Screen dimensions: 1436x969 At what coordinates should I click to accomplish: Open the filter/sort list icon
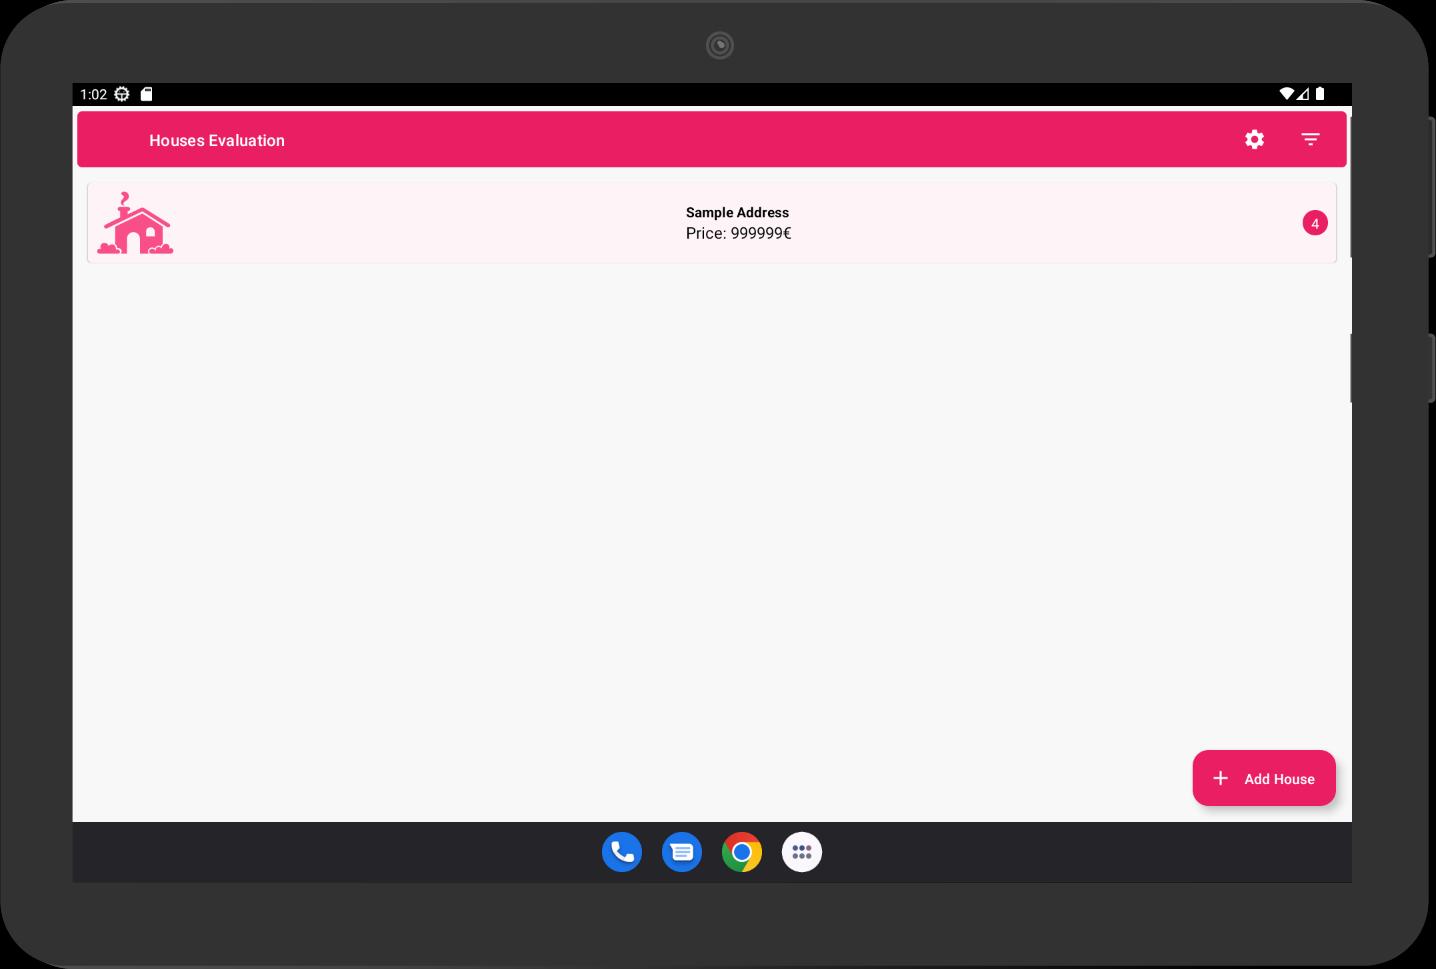coord(1310,140)
